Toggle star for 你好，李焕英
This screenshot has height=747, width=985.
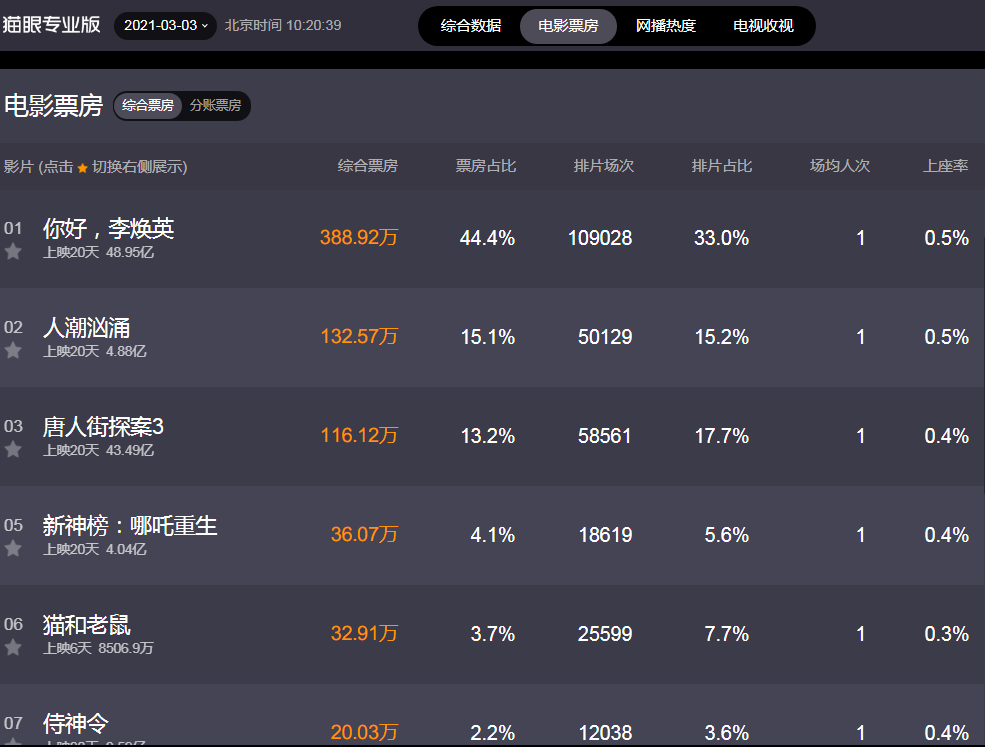point(13,252)
